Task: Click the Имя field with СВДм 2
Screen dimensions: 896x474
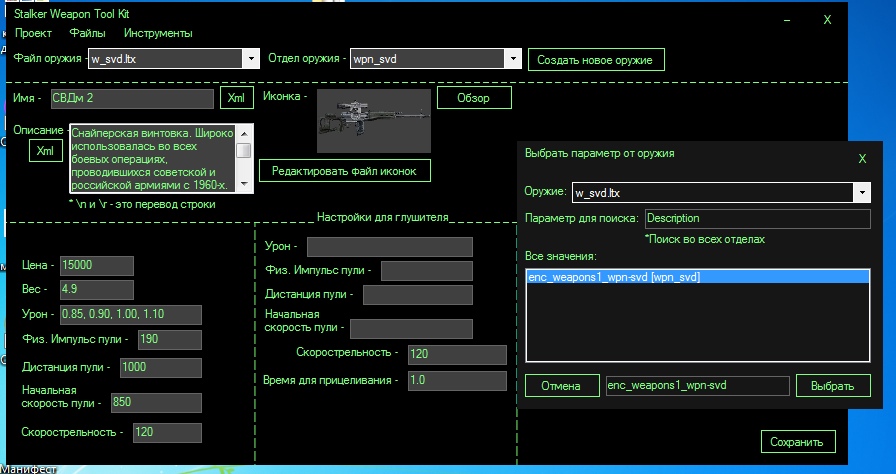Action: 132,98
